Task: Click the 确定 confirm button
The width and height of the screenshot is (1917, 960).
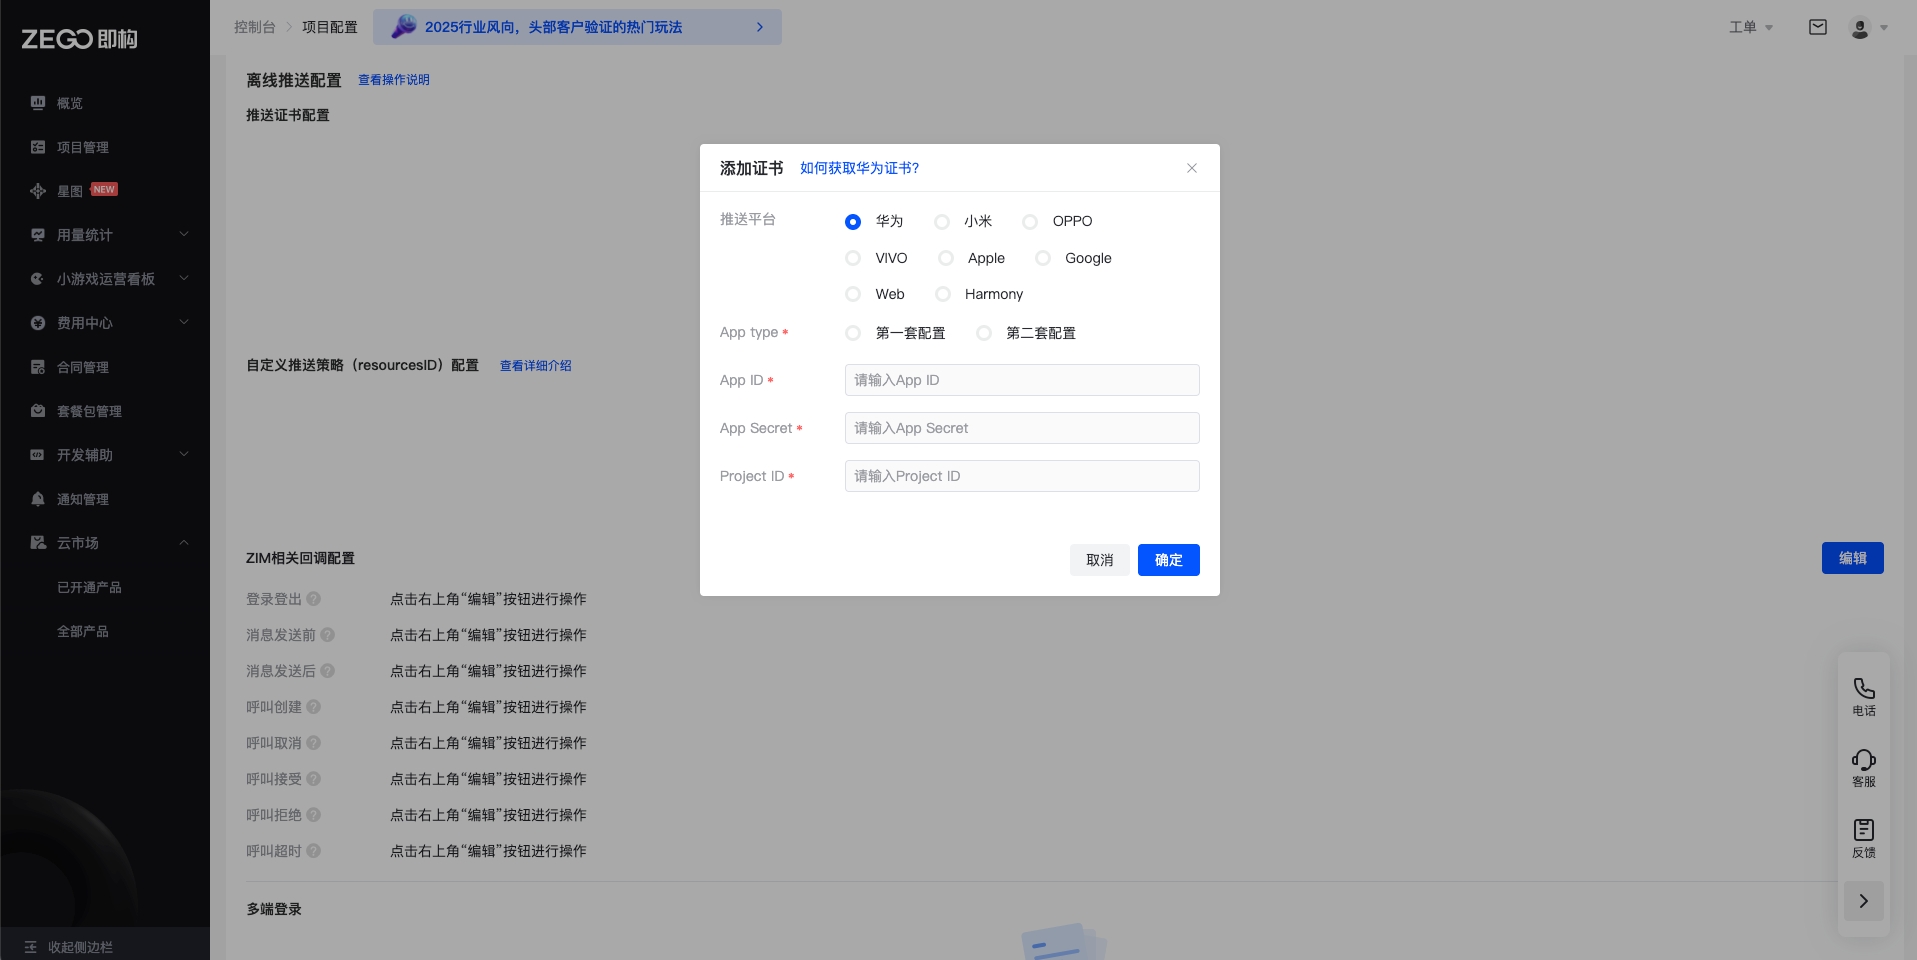Action: click(x=1168, y=560)
